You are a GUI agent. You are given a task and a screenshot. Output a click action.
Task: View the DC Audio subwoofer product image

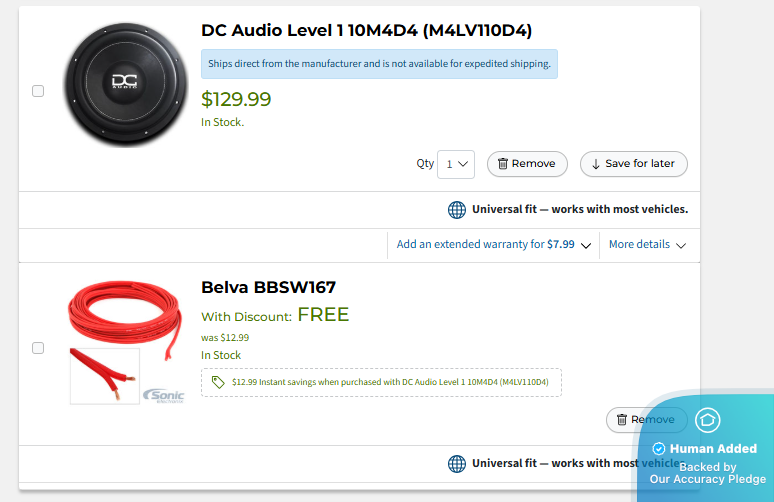(x=126, y=85)
